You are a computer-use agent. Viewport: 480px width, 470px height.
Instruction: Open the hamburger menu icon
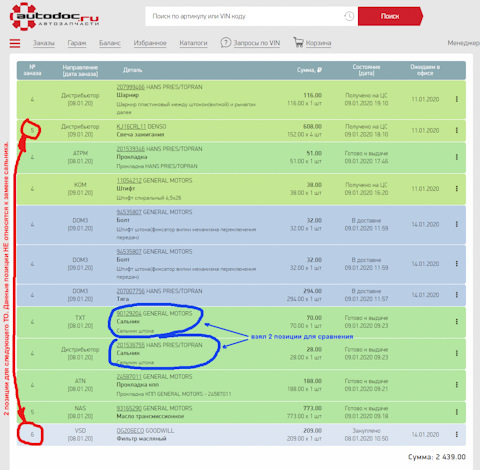15,43
